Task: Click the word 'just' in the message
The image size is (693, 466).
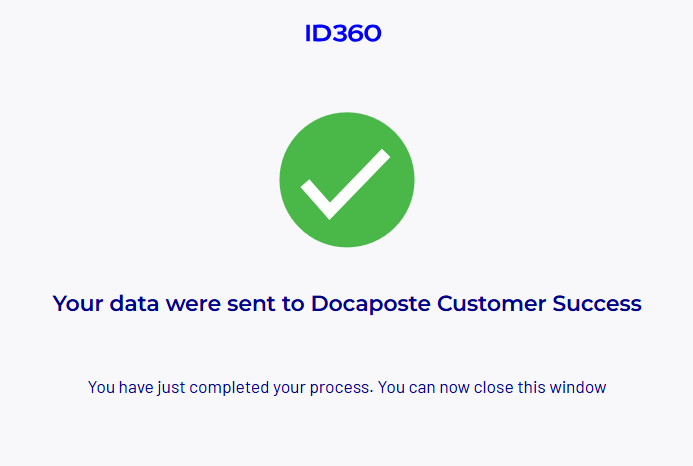Action: [171, 388]
